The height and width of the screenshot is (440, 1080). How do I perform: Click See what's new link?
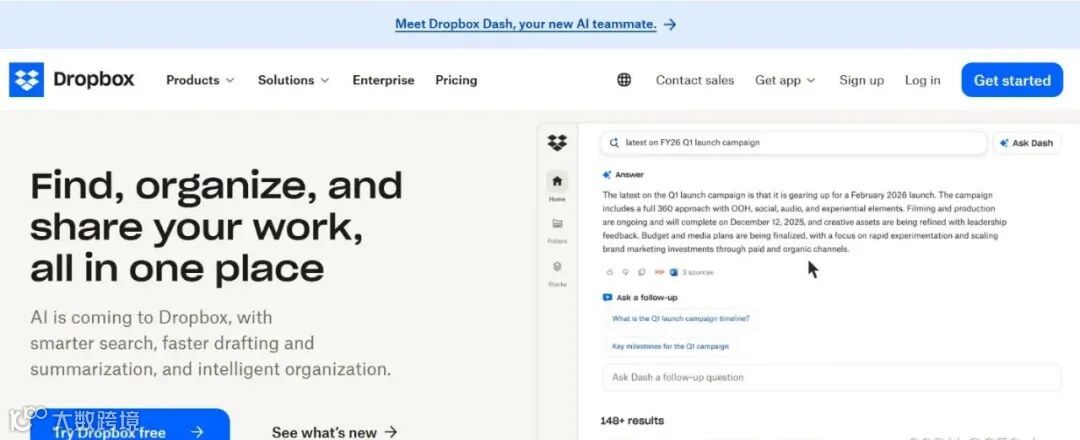click(335, 432)
